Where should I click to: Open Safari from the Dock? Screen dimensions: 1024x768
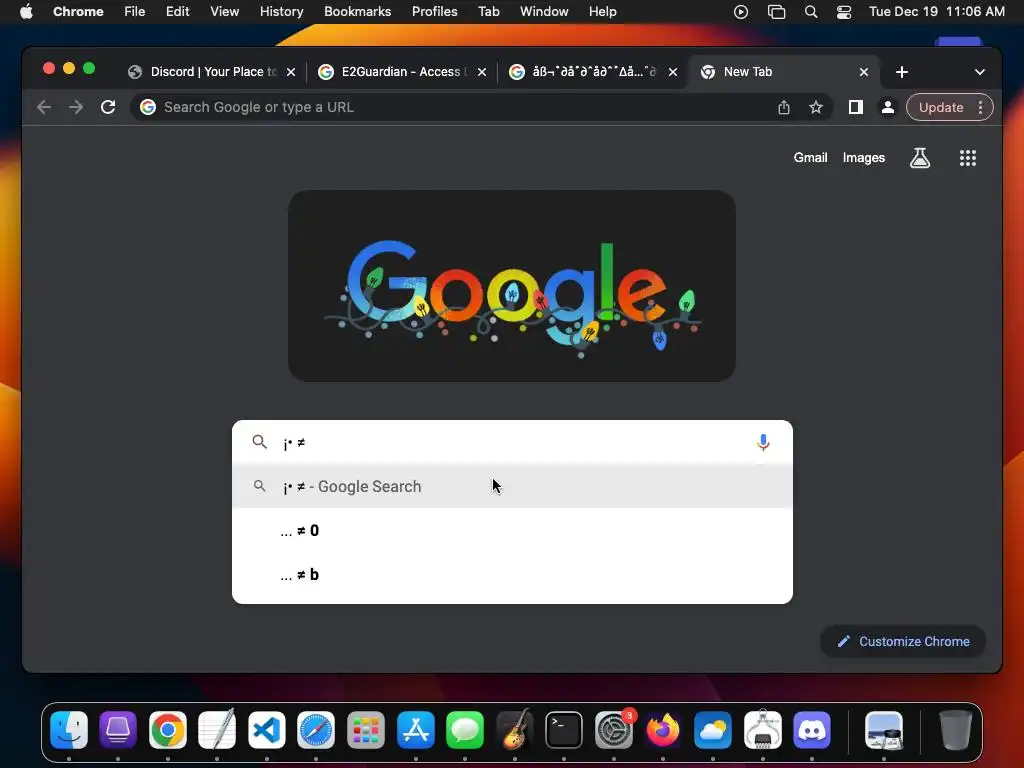point(316,729)
